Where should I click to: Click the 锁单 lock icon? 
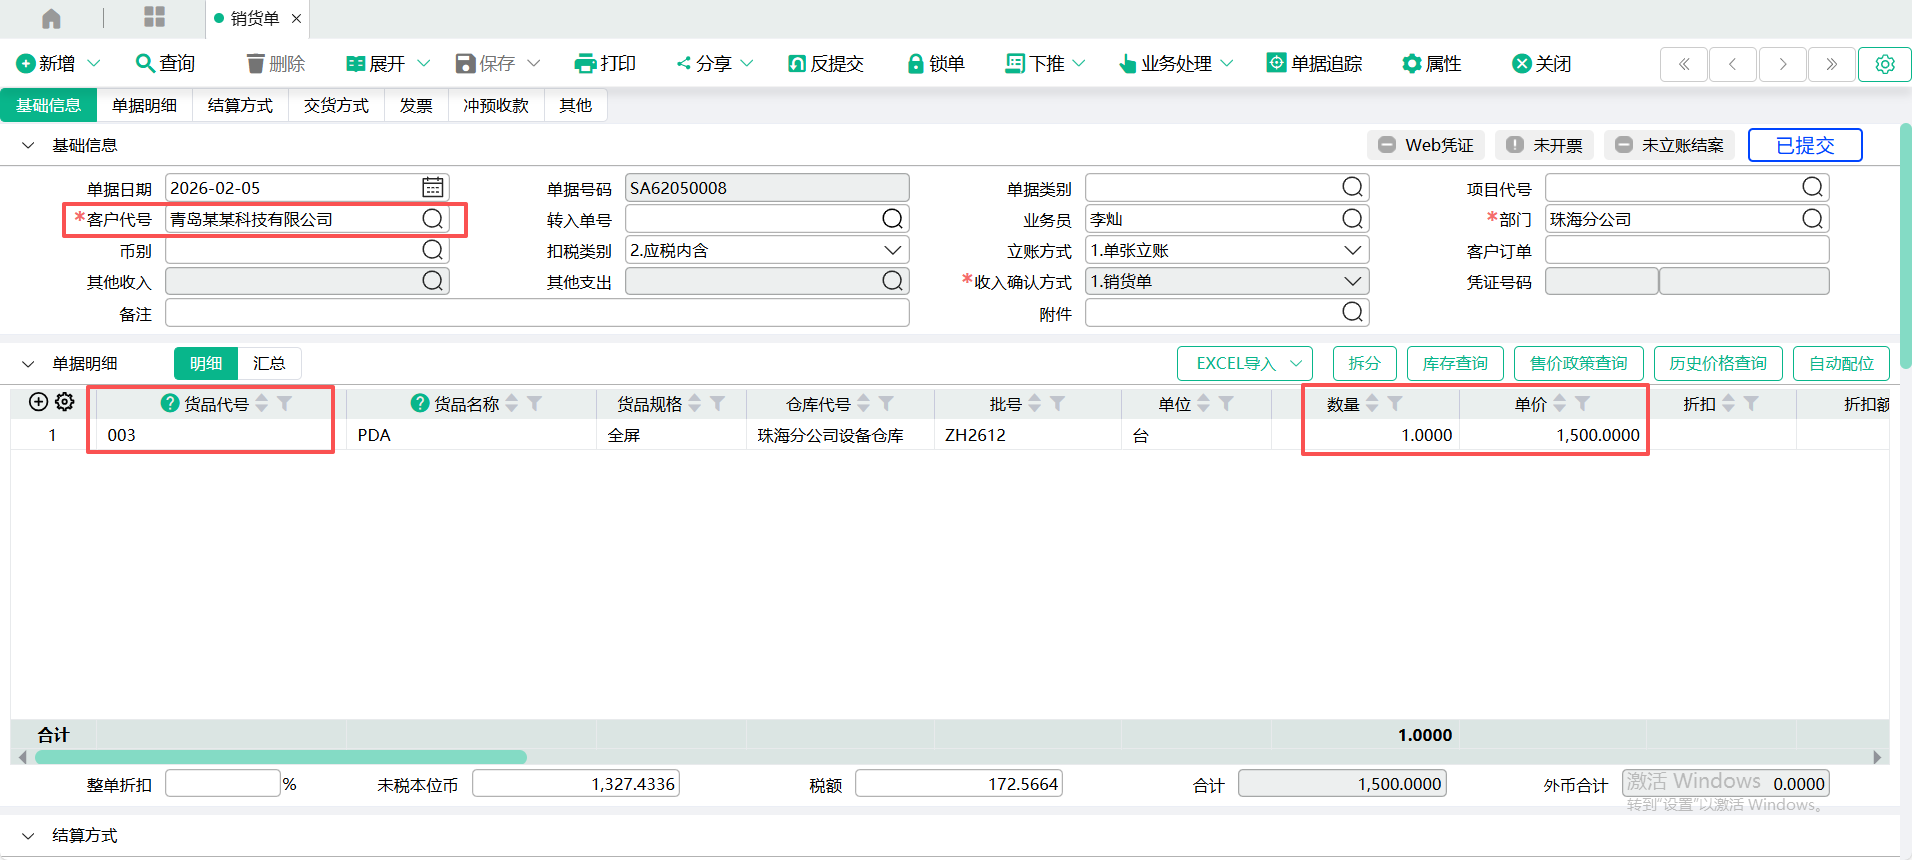914,64
